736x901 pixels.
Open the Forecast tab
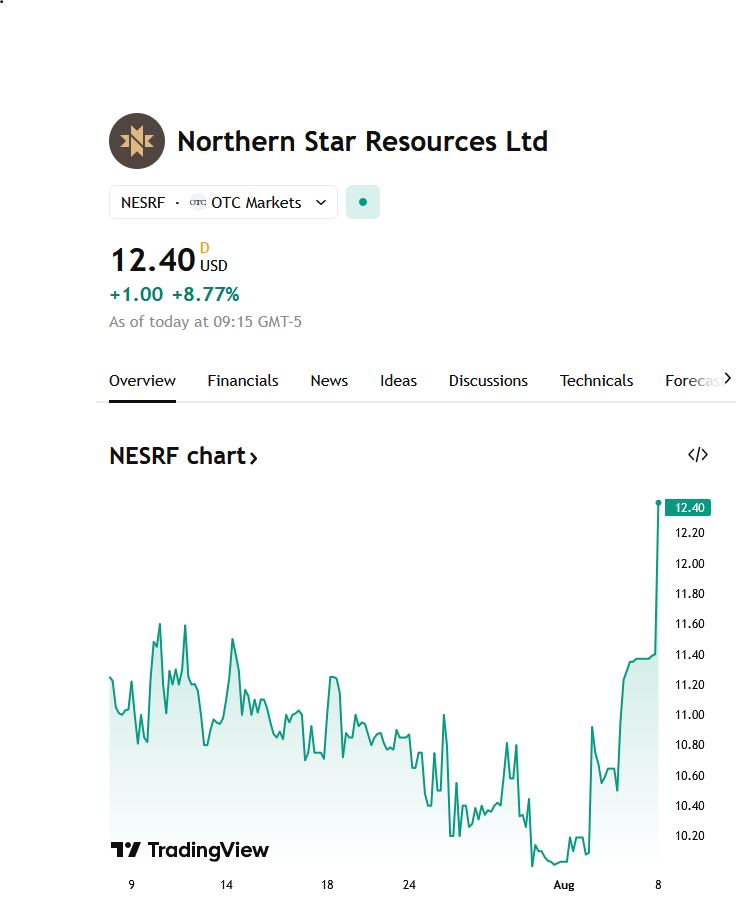[x=692, y=380]
